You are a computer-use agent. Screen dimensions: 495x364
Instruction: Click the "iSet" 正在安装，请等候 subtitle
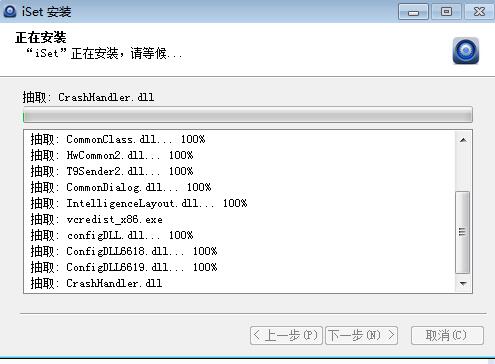(104, 53)
